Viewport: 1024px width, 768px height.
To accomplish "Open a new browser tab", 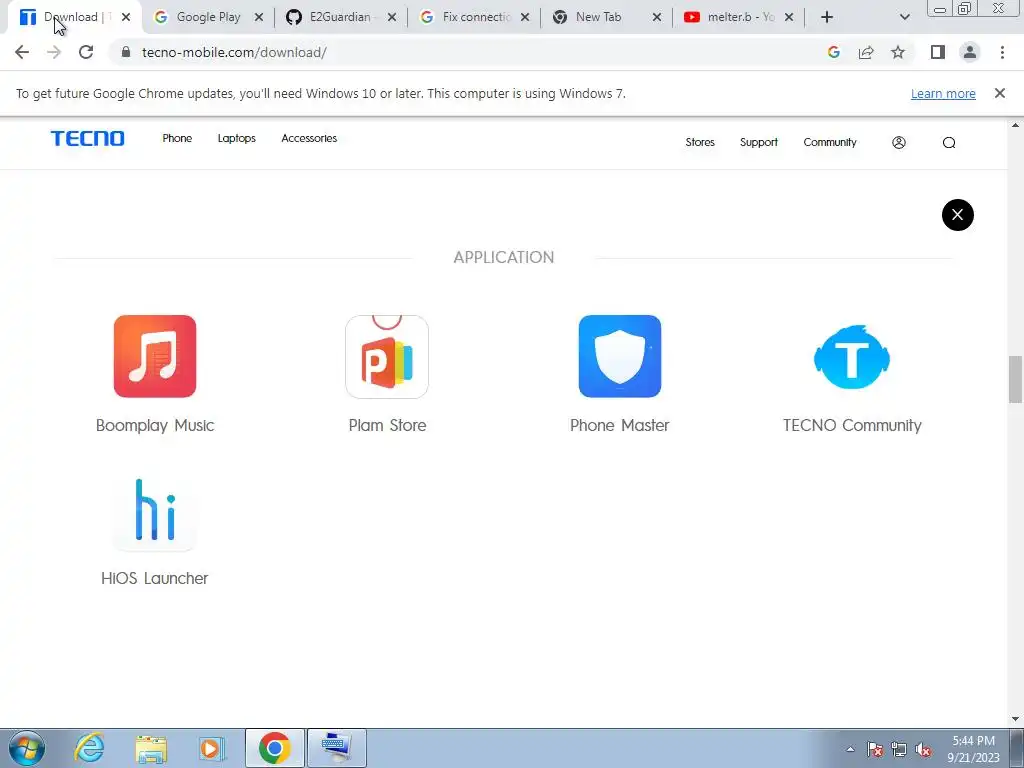I will point(827,17).
